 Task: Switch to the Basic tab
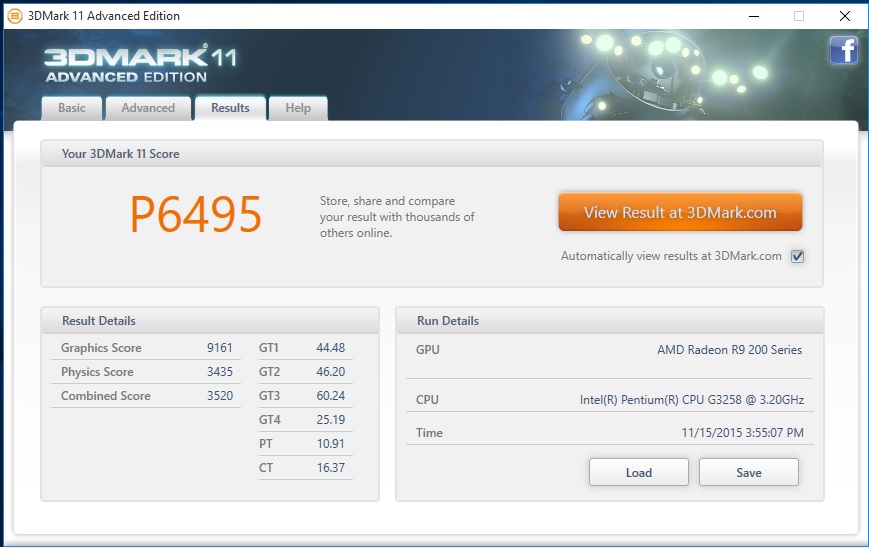72,108
